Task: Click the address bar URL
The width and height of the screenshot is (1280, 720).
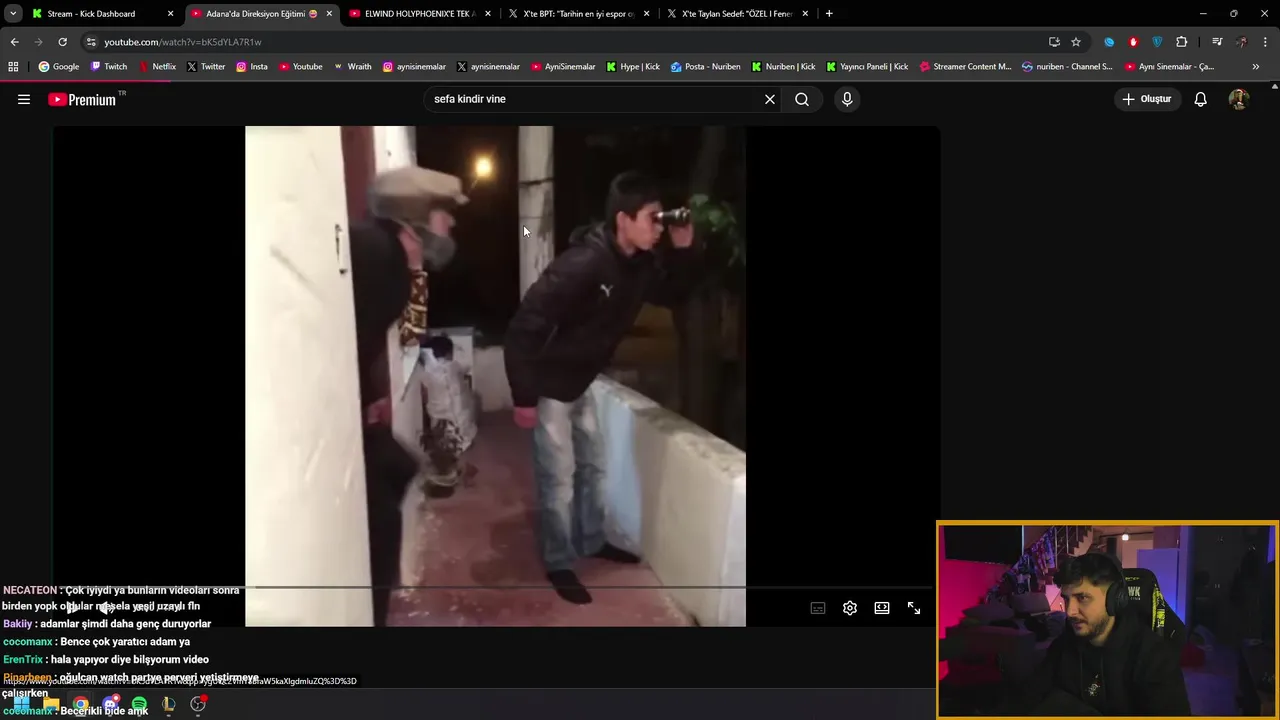Action: 183,42
